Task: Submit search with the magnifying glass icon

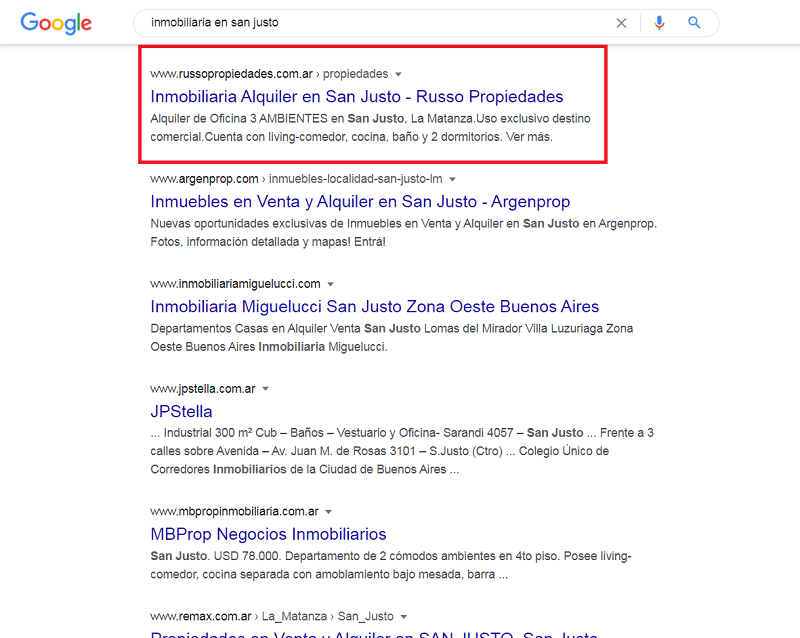Action: point(694,22)
